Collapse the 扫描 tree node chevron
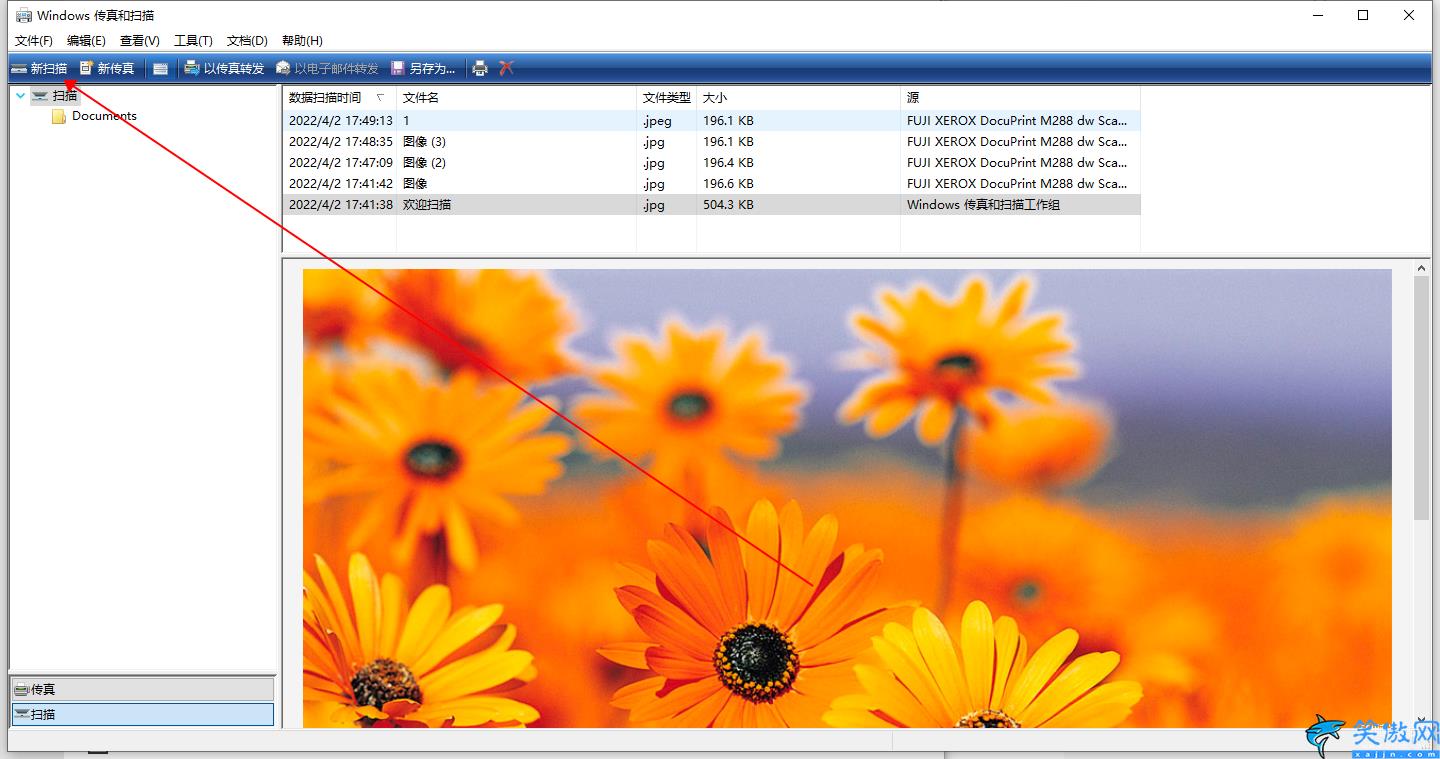1440x759 pixels. (x=21, y=96)
